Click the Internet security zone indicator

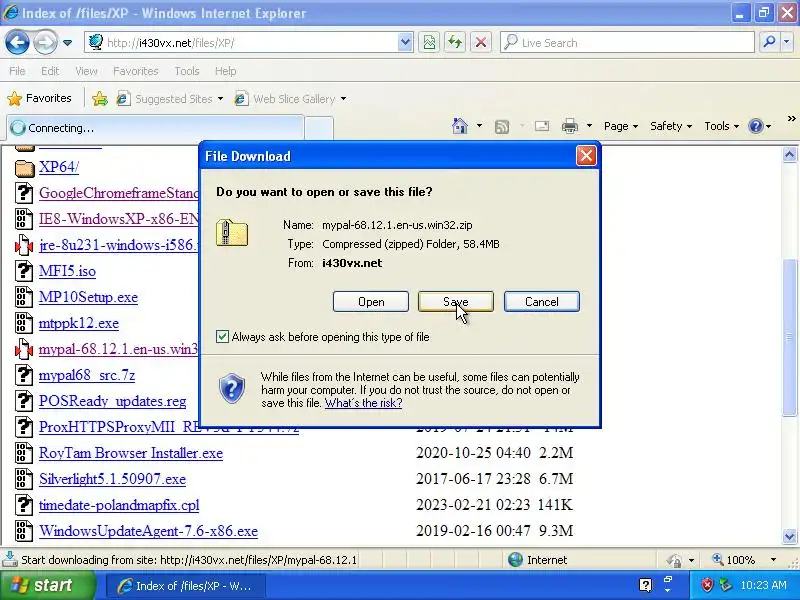(x=537, y=560)
